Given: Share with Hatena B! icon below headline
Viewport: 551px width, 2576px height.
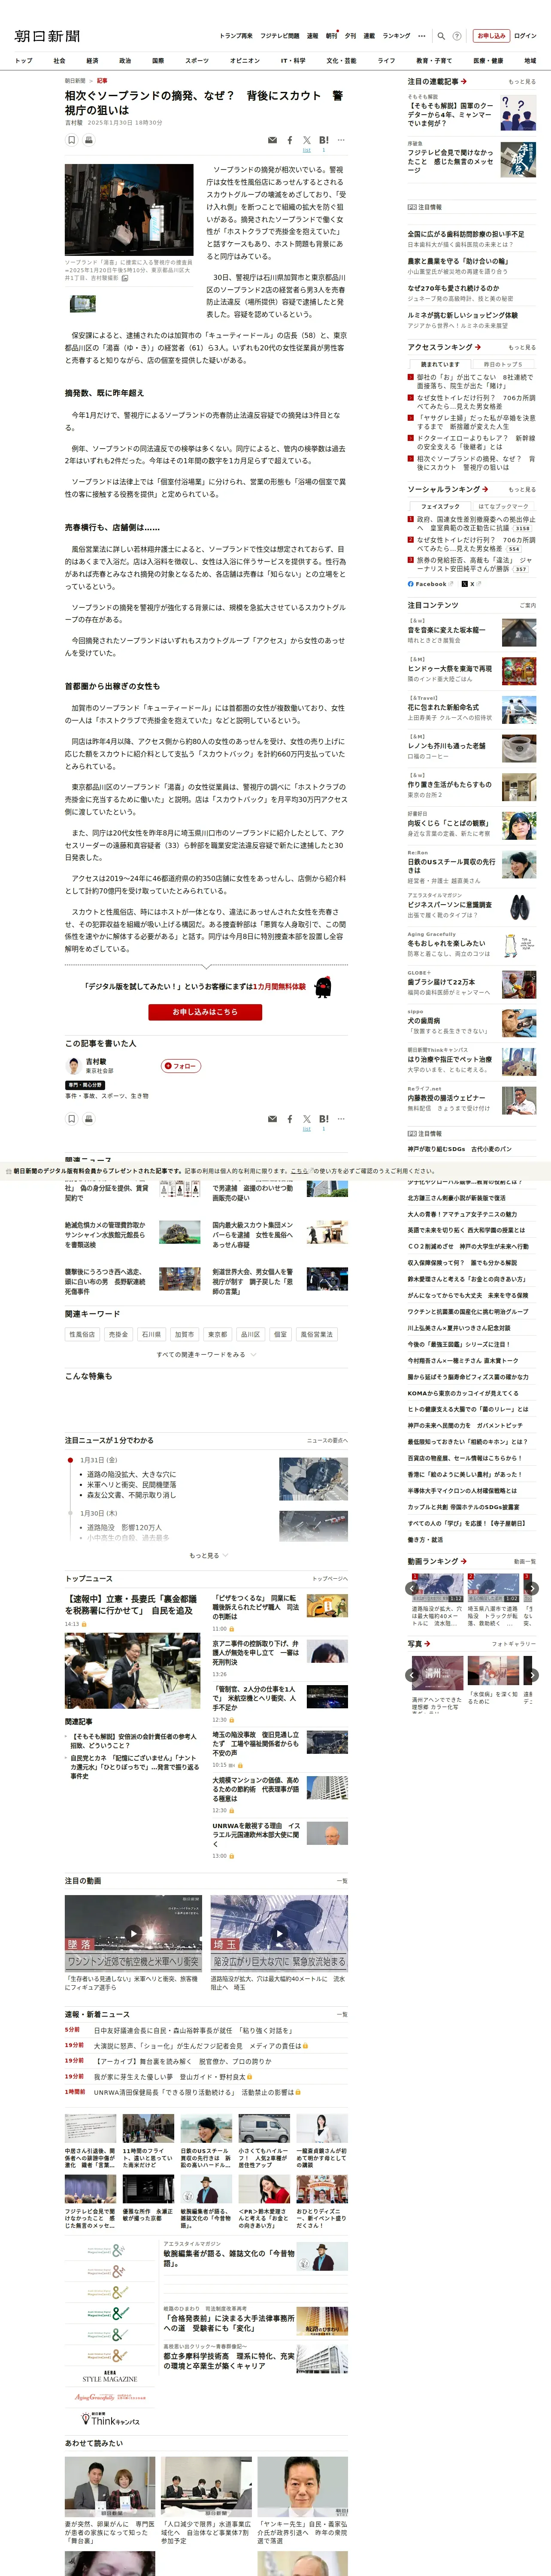Looking at the screenshot, I should click(323, 140).
